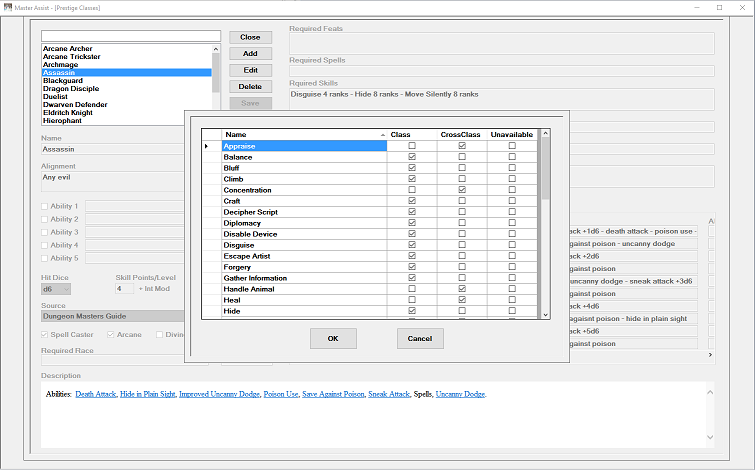Screen dimensions: 755x470
Task: Toggle the Spell Caster checkbox
Action: coord(44,334)
